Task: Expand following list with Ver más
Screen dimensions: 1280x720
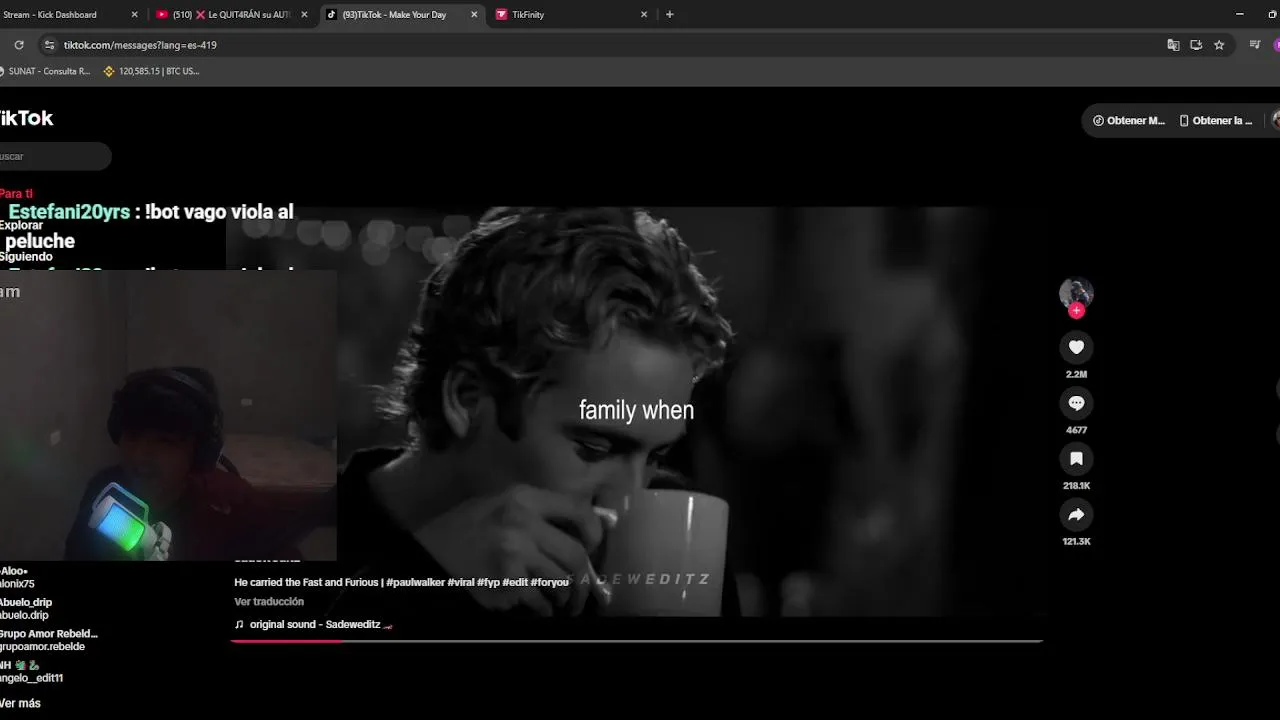Action: pyautogui.click(x=20, y=703)
